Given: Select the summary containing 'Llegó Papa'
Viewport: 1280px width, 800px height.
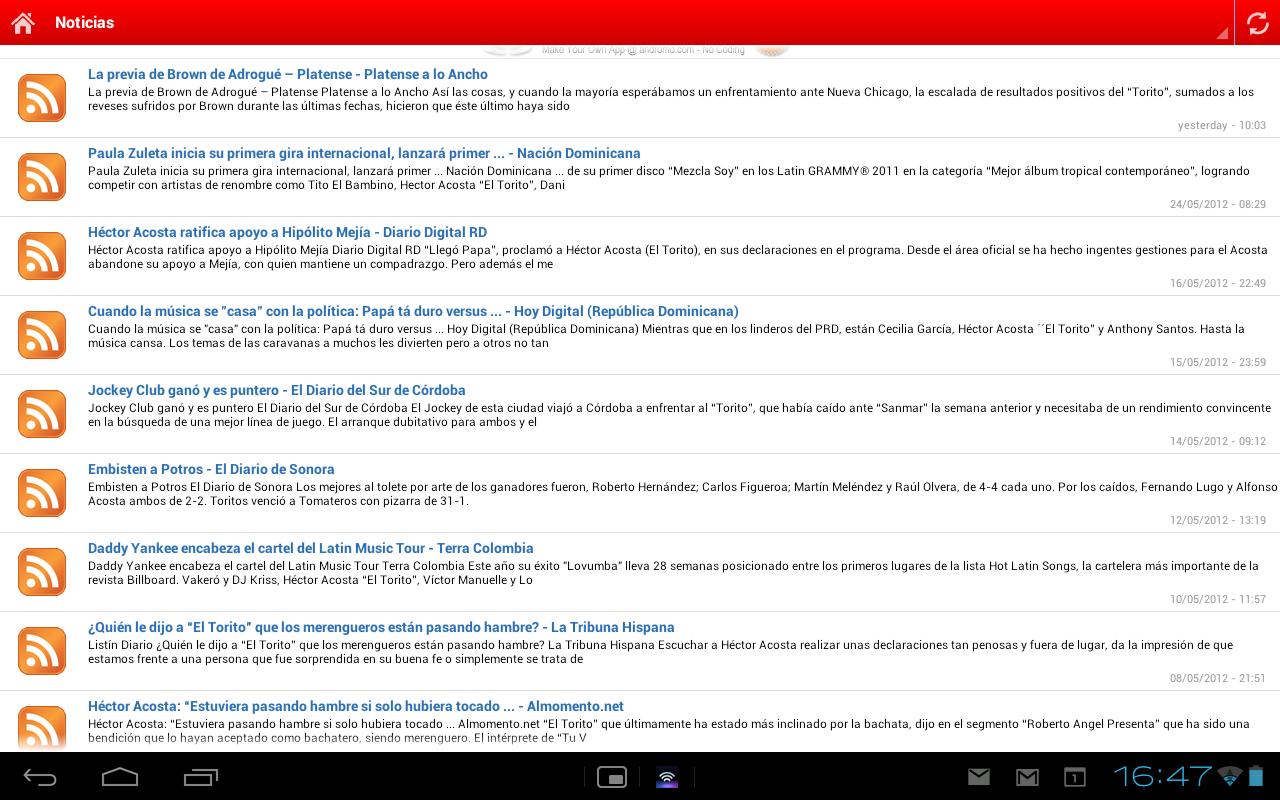Looking at the screenshot, I should tap(678, 257).
